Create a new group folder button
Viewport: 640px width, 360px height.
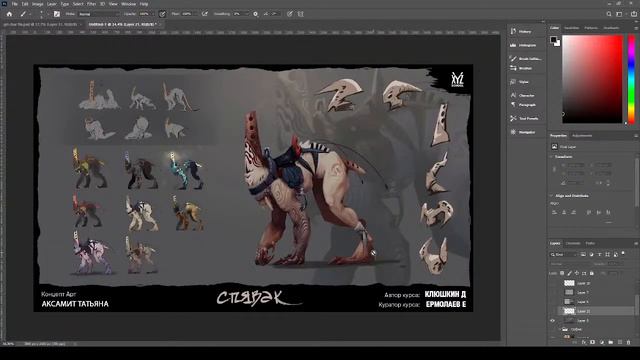pos(611,342)
